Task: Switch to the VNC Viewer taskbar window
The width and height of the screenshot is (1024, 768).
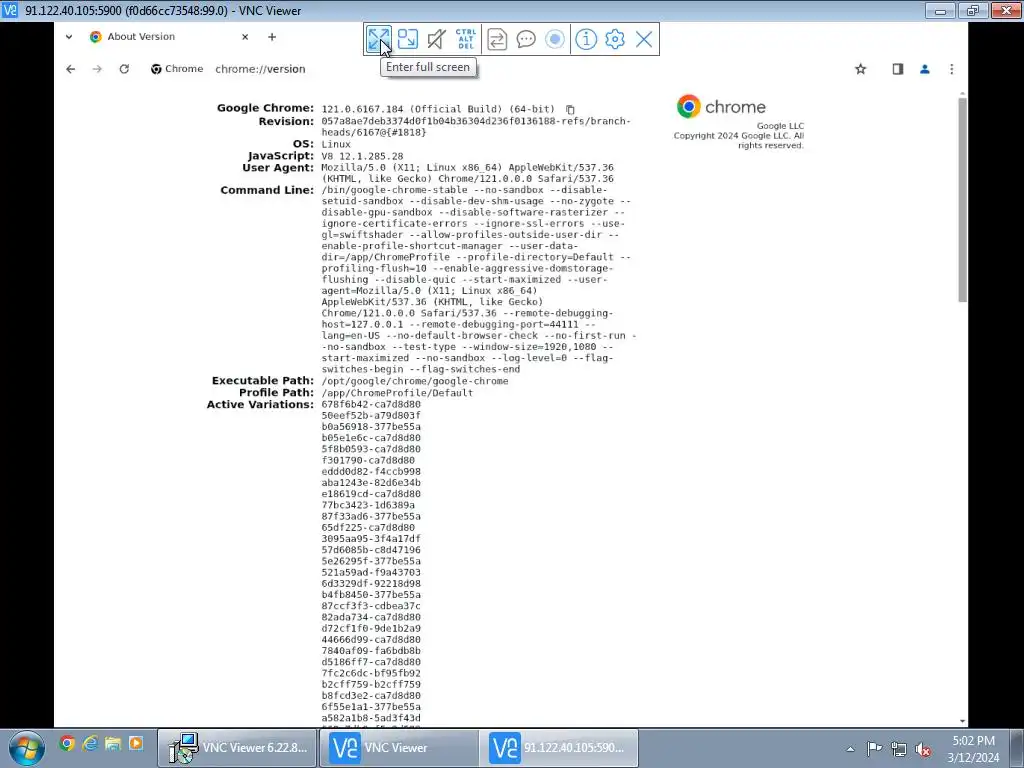Action: (399, 748)
